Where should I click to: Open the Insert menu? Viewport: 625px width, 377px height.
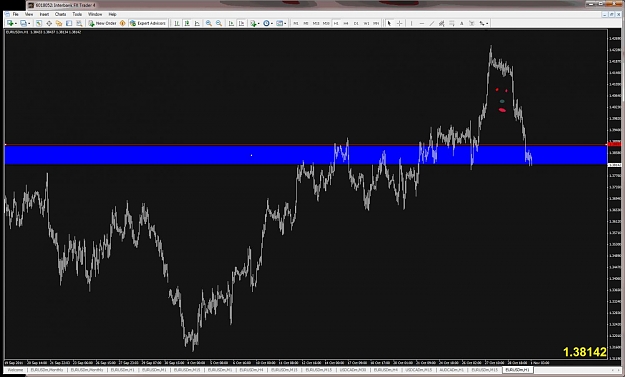(44, 14)
